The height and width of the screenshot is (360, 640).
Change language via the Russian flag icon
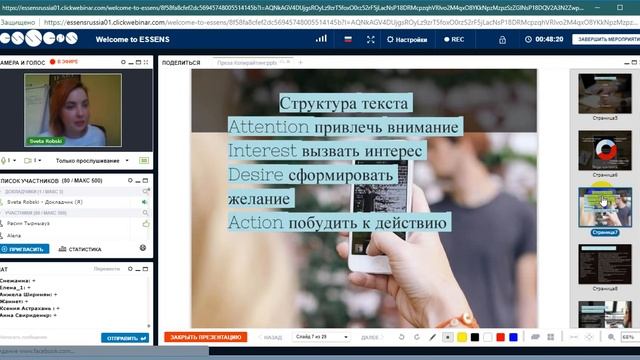[348, 40]
